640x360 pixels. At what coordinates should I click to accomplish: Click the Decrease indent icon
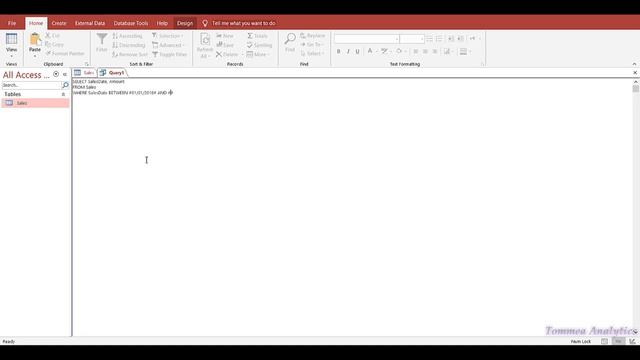tap(451, 39)
